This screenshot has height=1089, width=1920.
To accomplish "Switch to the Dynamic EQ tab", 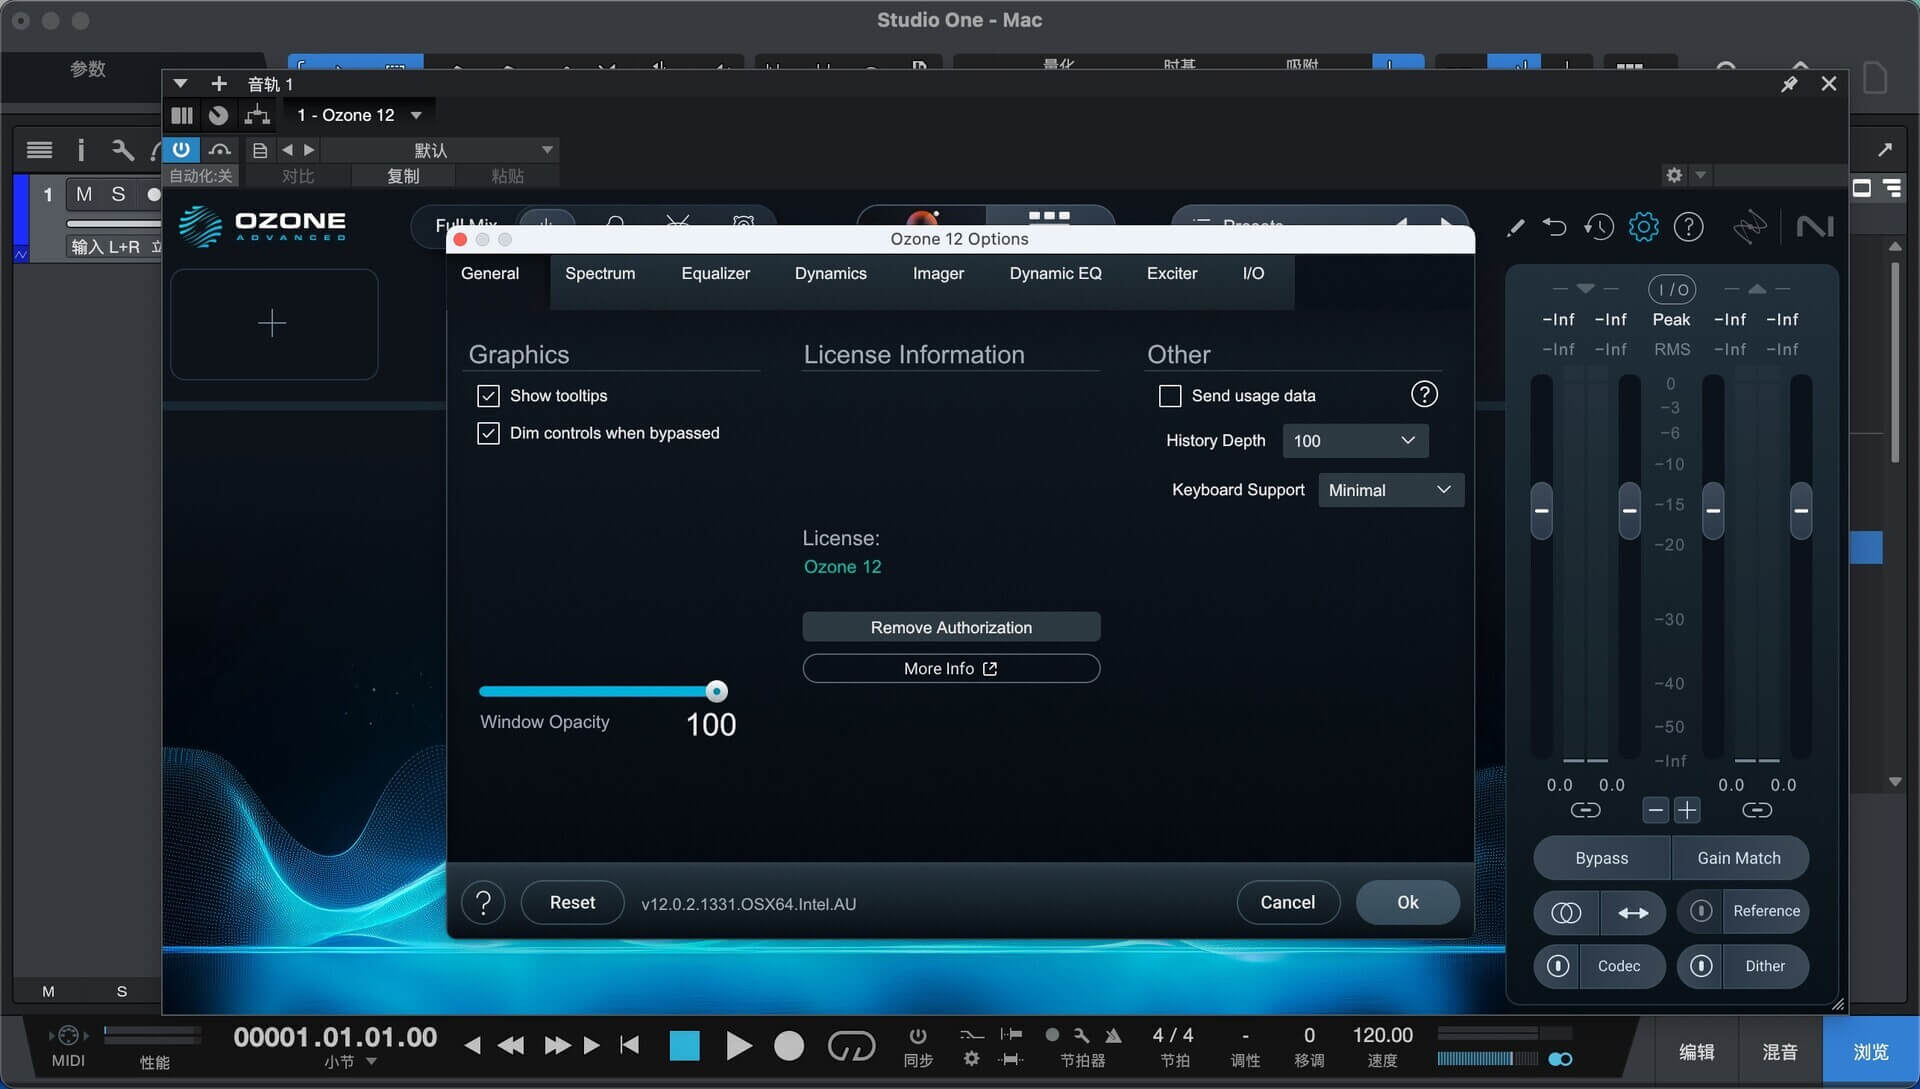I will point(1055,273).
